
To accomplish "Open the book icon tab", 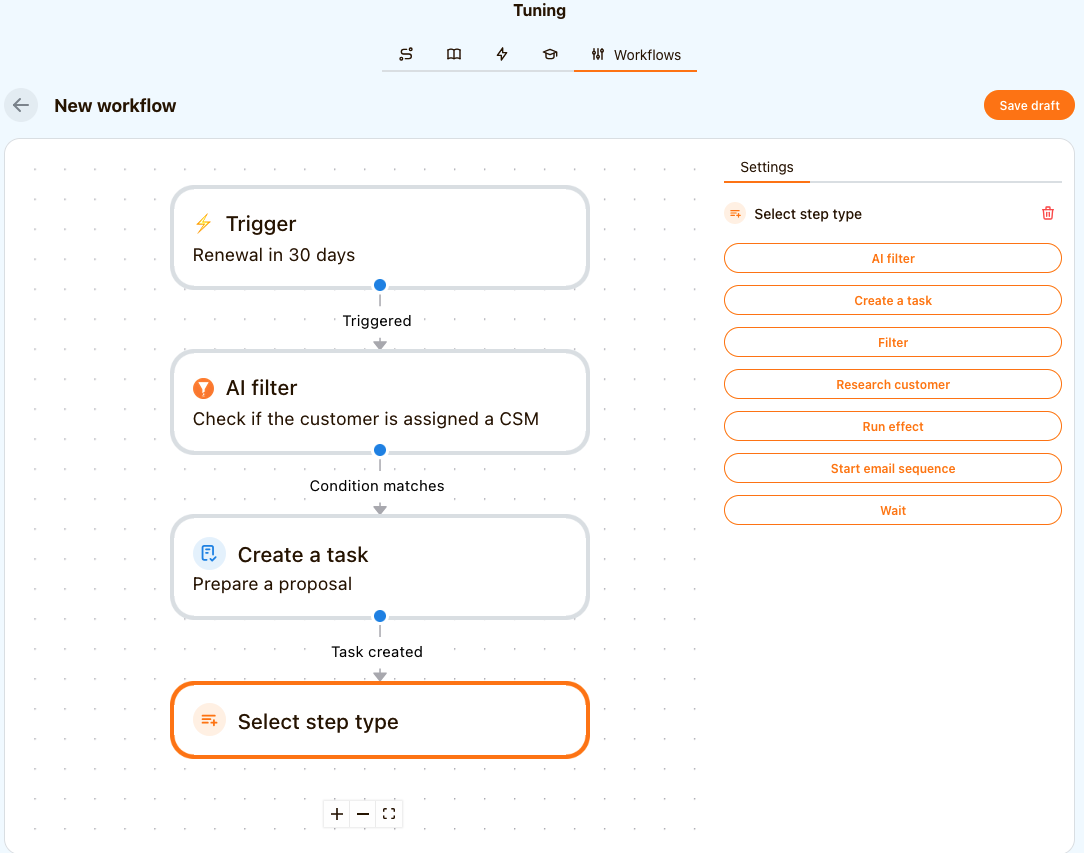I will (454, 55).
